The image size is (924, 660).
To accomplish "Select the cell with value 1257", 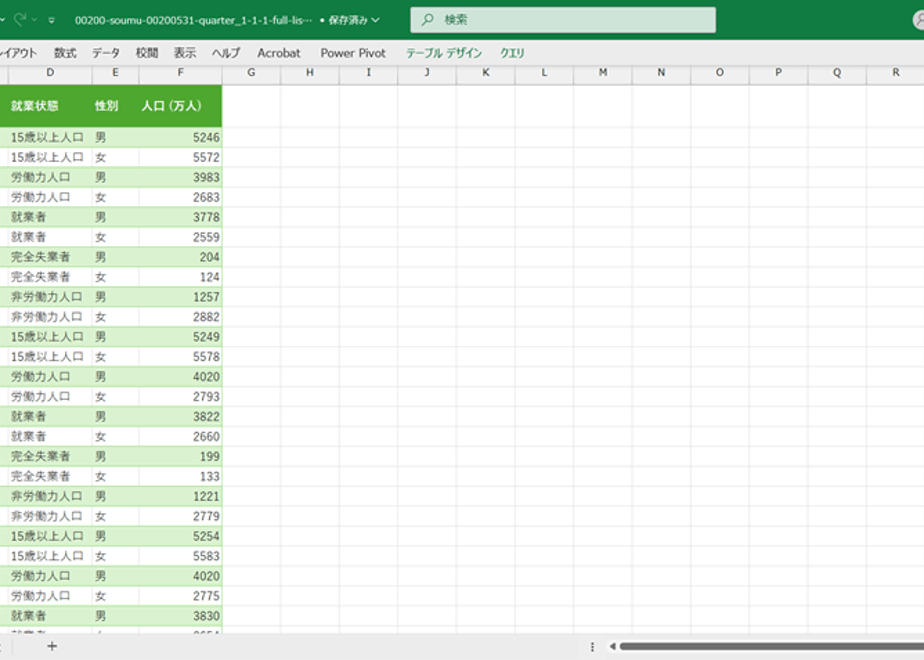I will point(180,297).
